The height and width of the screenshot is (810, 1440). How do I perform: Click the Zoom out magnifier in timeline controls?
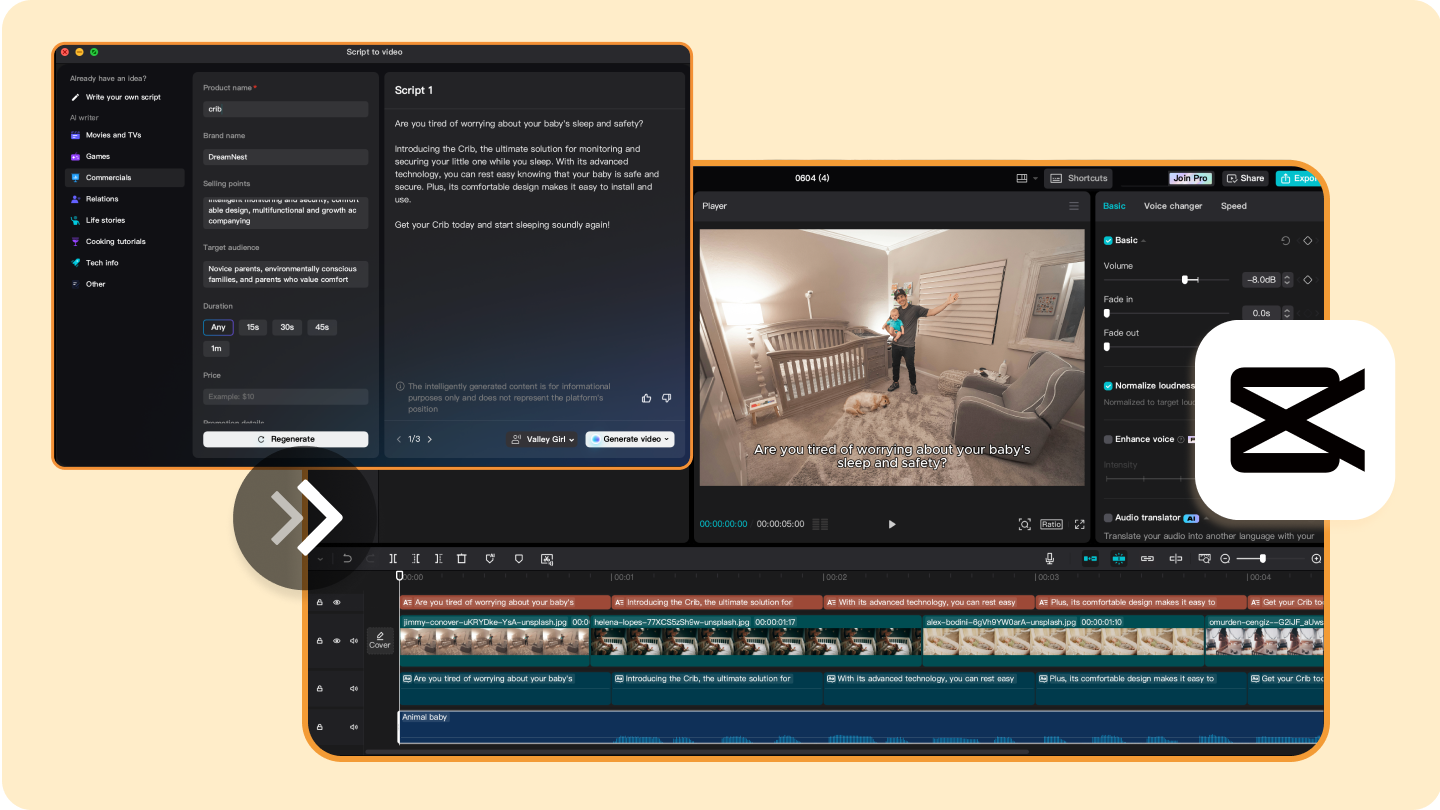coord(1226,559)
